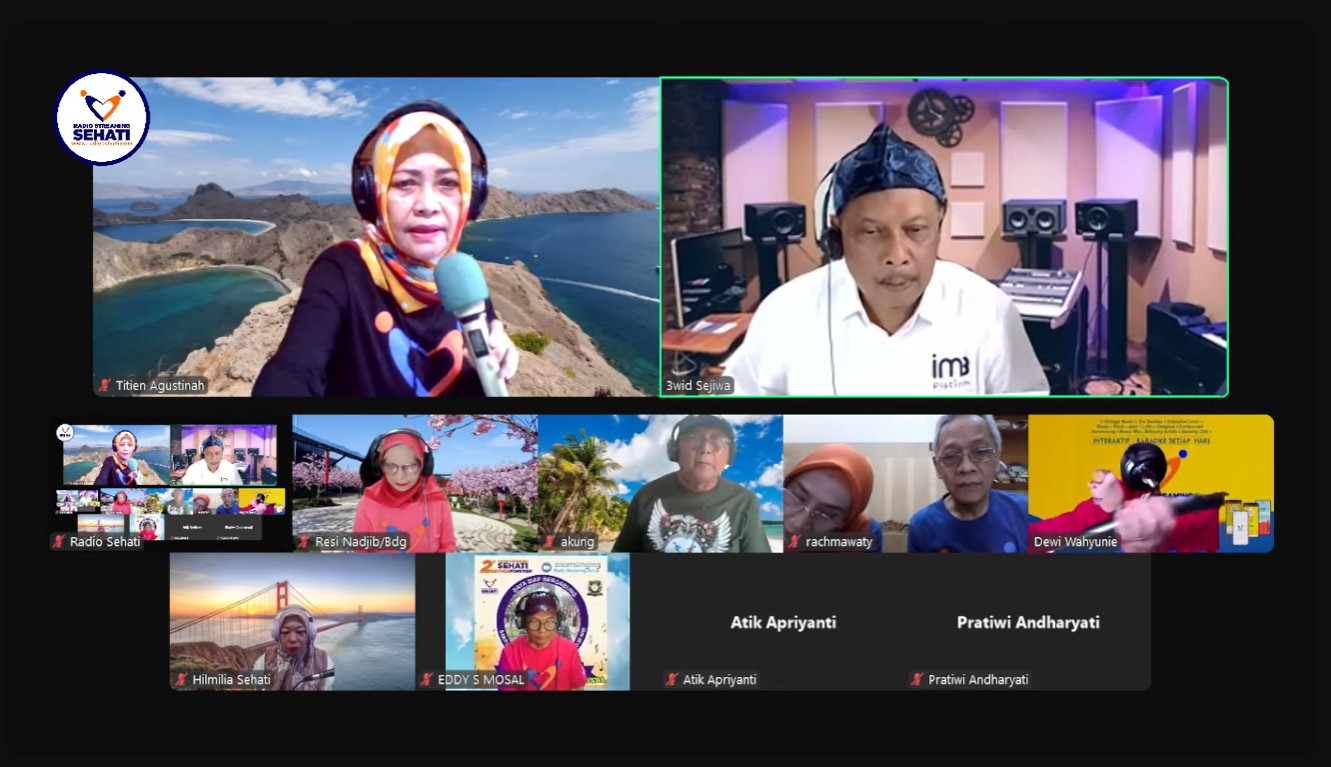Click muted mic icon beside akung
Viewport: 1331px width, 767px height.
point(550,542)
